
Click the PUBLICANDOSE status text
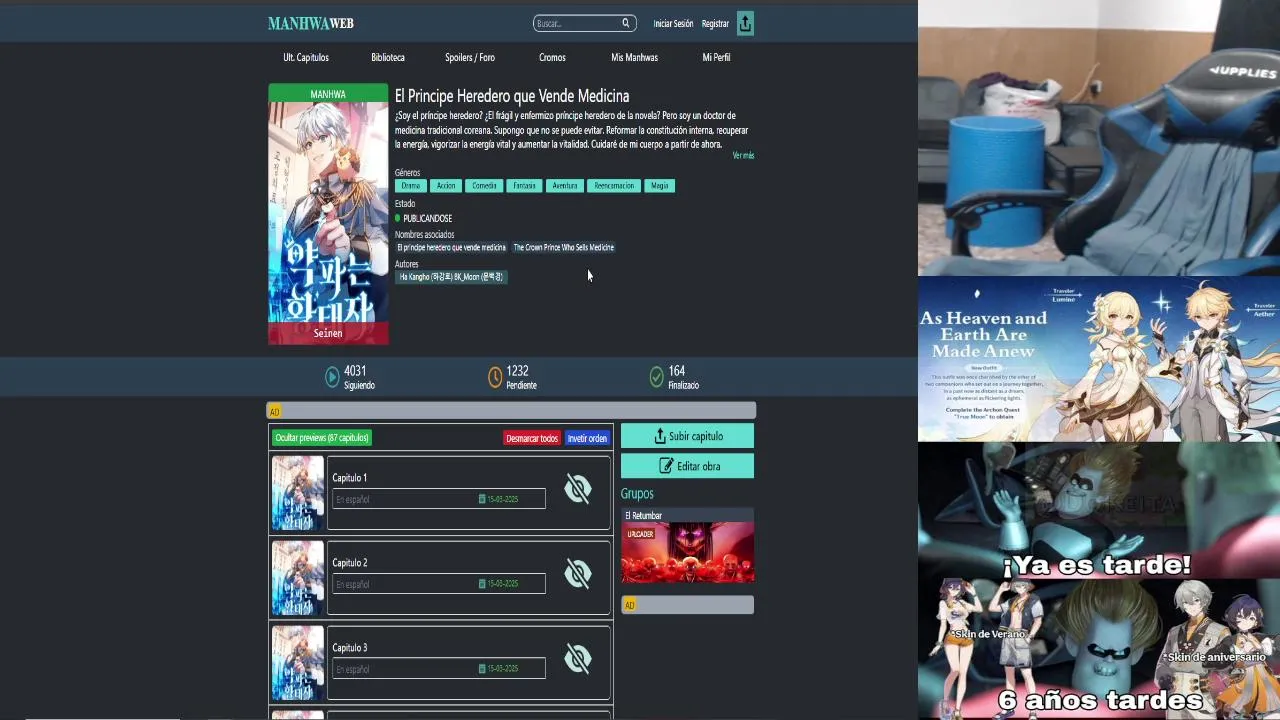[x=428, y=219]
